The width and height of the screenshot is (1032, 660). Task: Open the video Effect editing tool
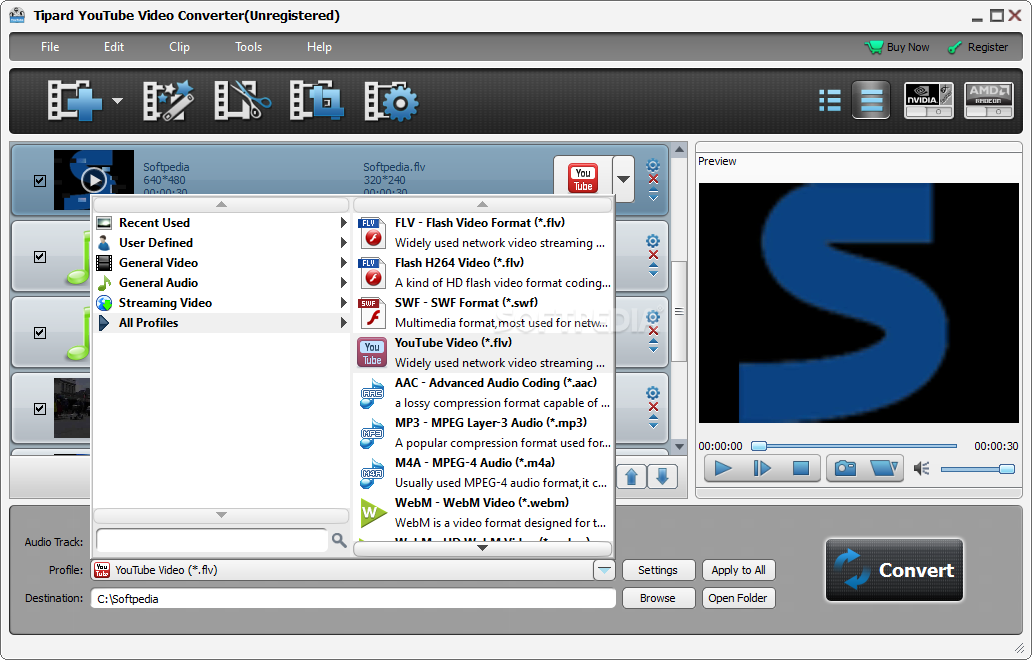168,101
